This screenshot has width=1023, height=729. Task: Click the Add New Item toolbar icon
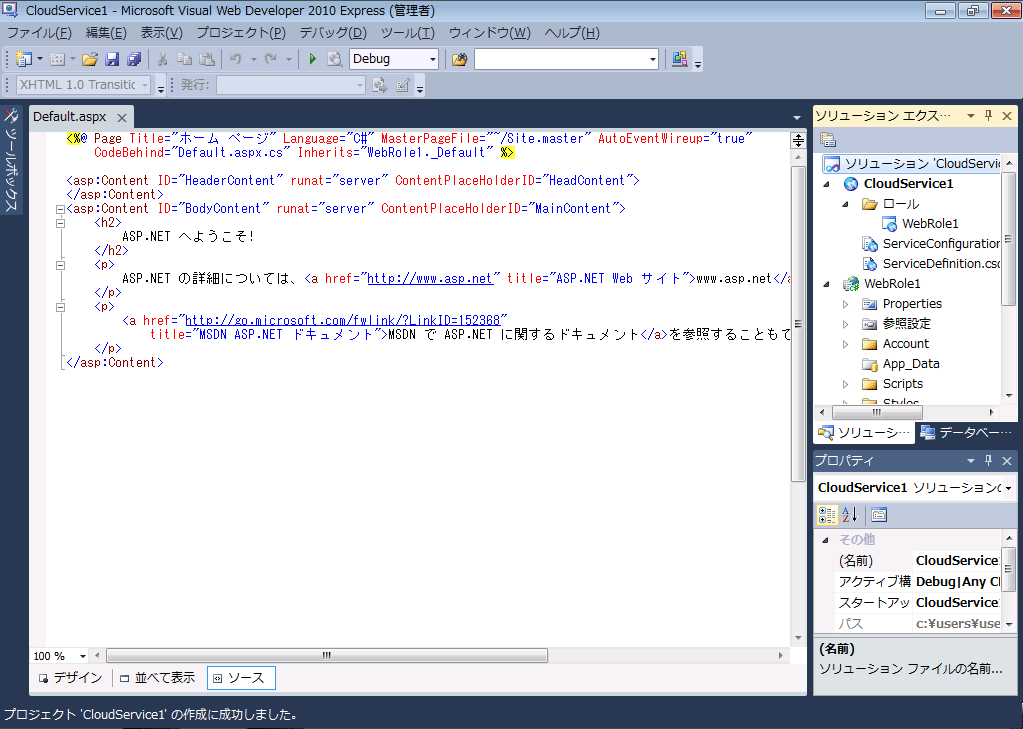(x=57, y=59)
